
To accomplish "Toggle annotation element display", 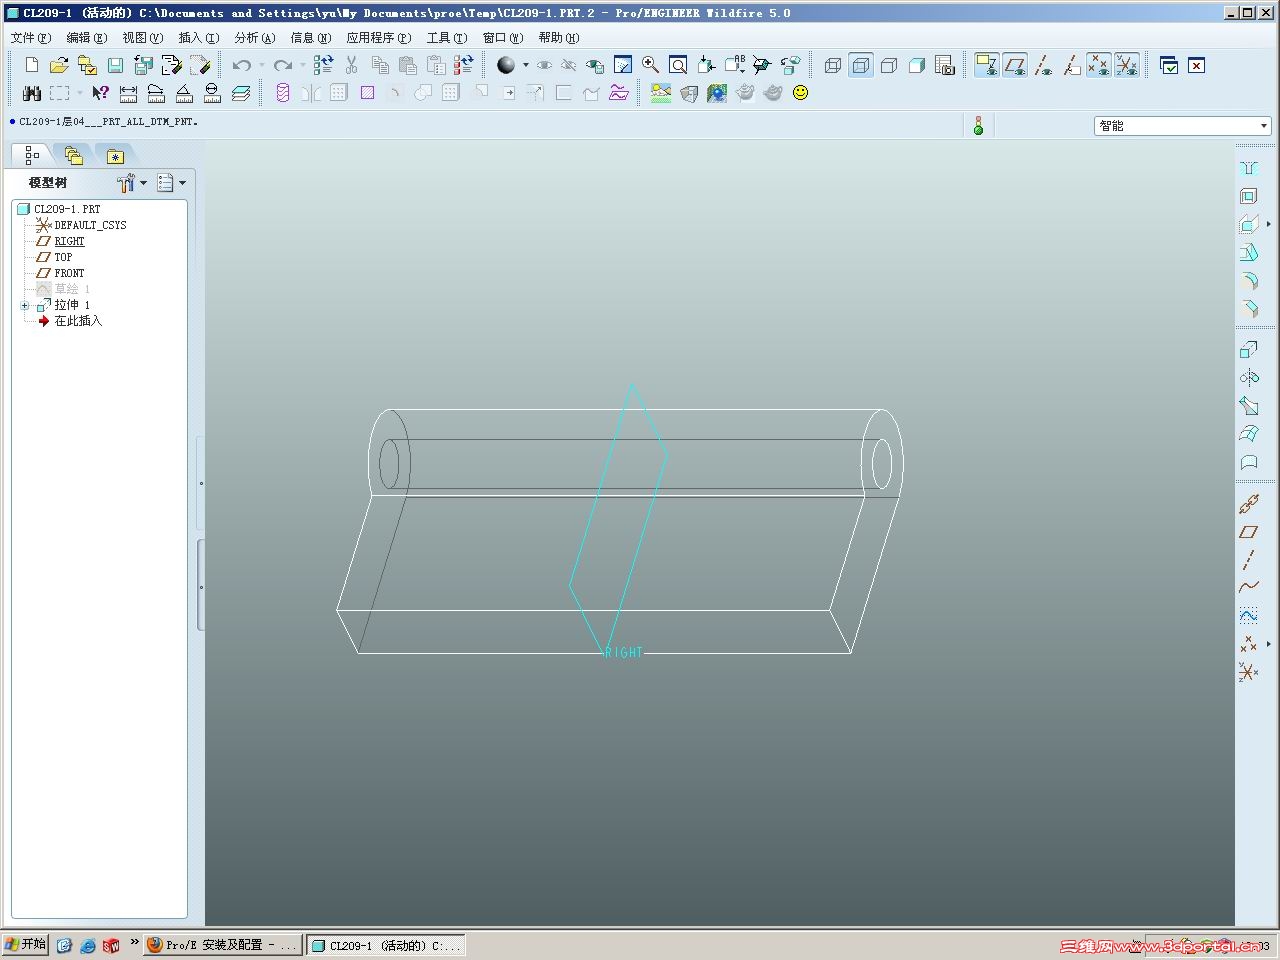I will (x=987, y=65).
